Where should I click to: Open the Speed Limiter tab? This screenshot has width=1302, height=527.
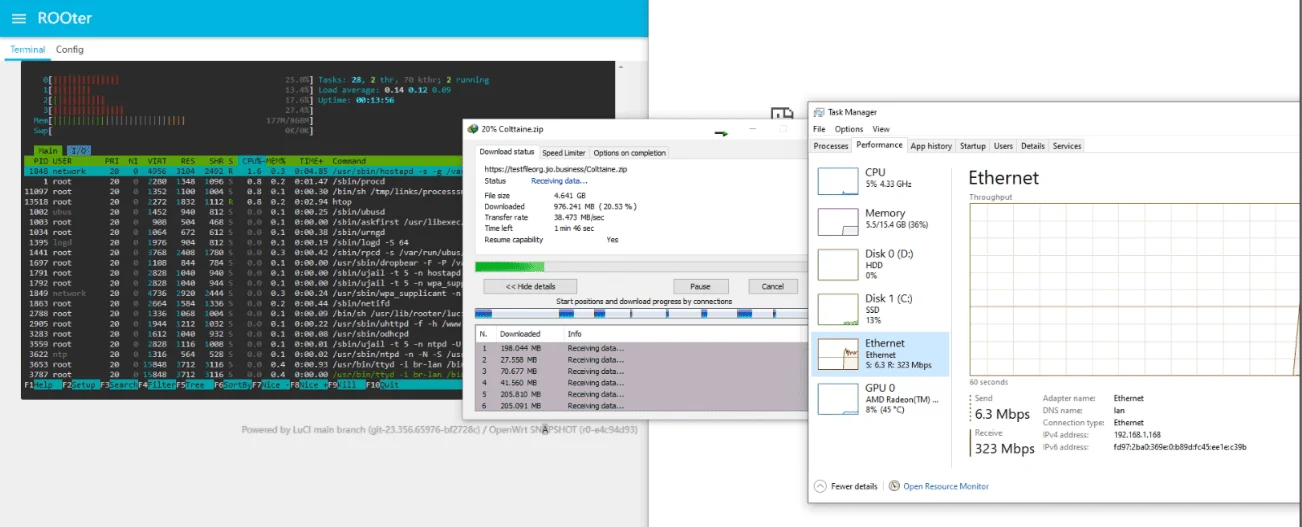[564, 153]
